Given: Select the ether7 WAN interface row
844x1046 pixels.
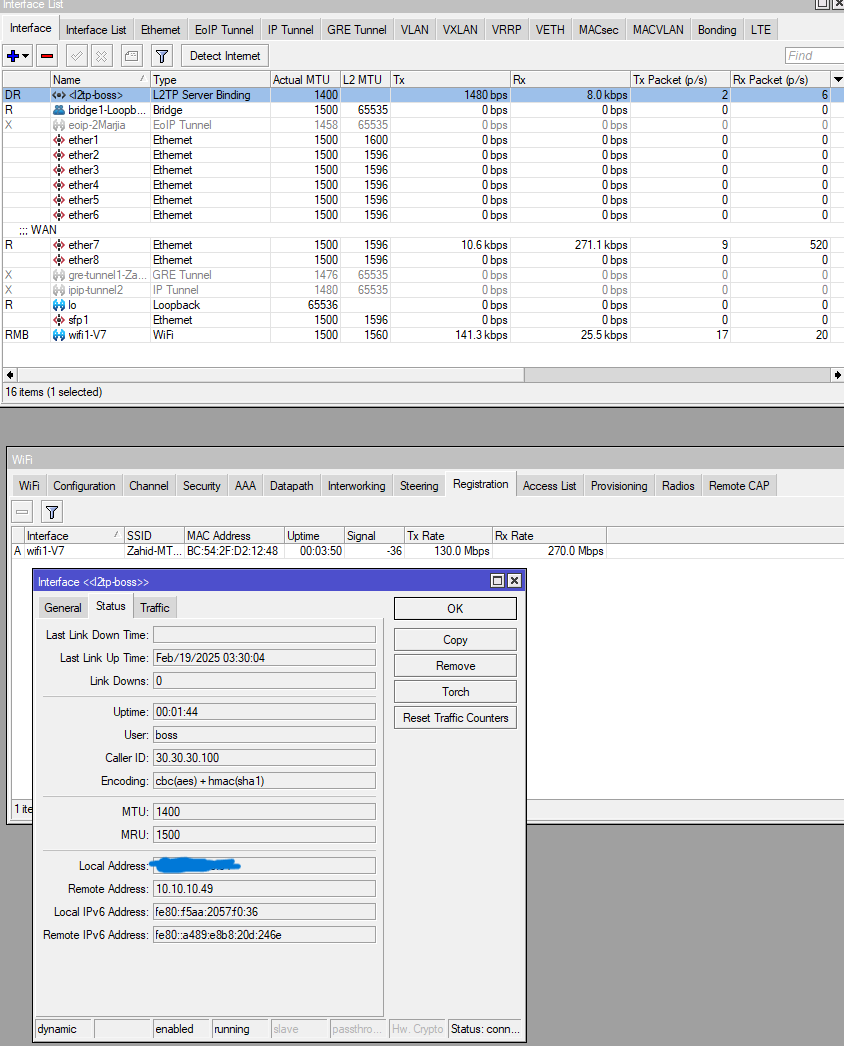Looking at the screenshot, I should click(x=84, y=245).
